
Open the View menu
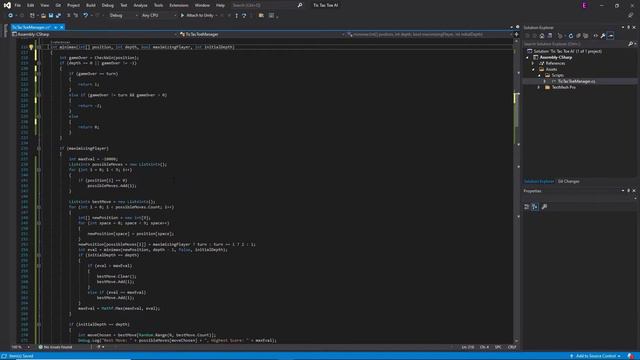[44, 5]
